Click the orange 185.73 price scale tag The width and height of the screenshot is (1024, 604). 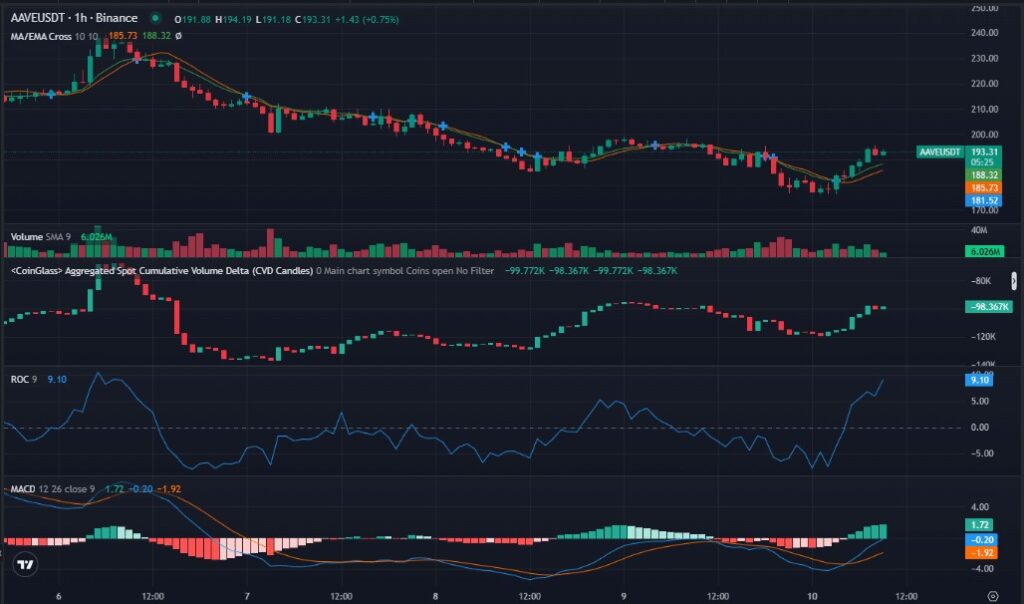pyautogui.click(x=984, y=188)
